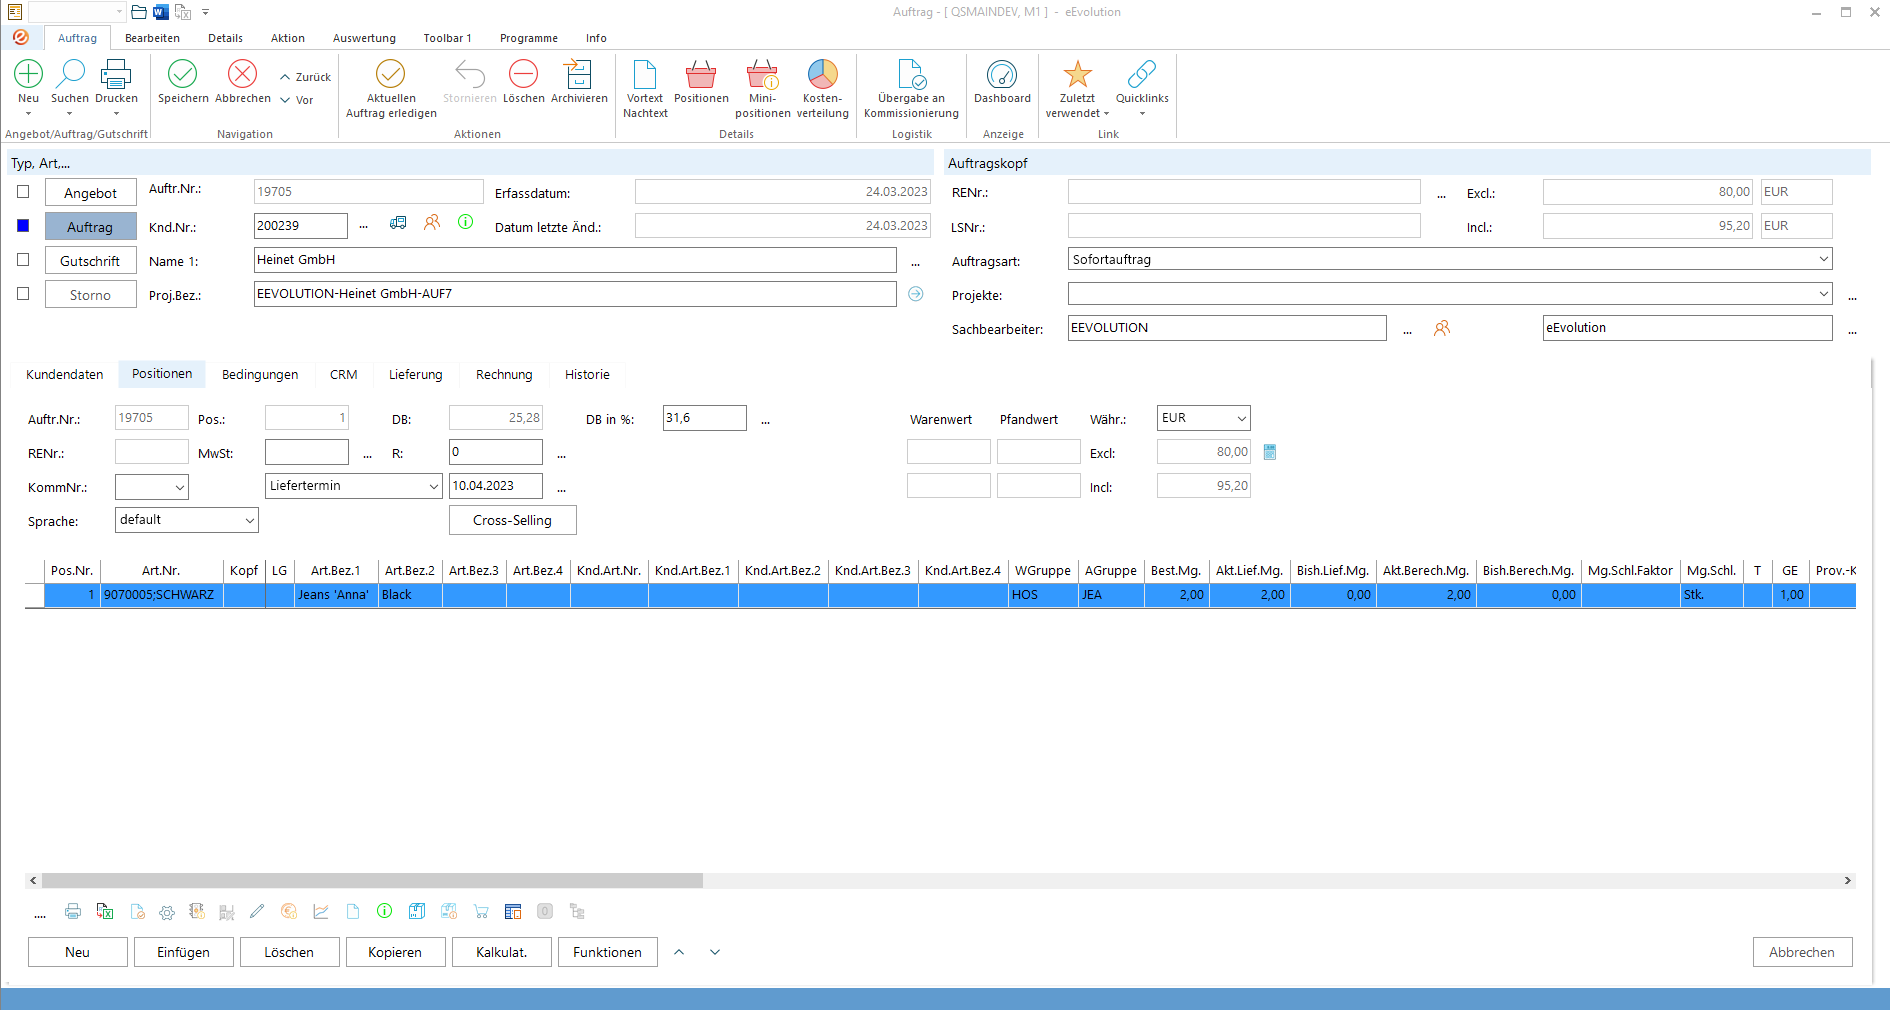Open Vortext Nachtext document icon
This screenshot has width=1890, height=1010.
tap(645, 74)
